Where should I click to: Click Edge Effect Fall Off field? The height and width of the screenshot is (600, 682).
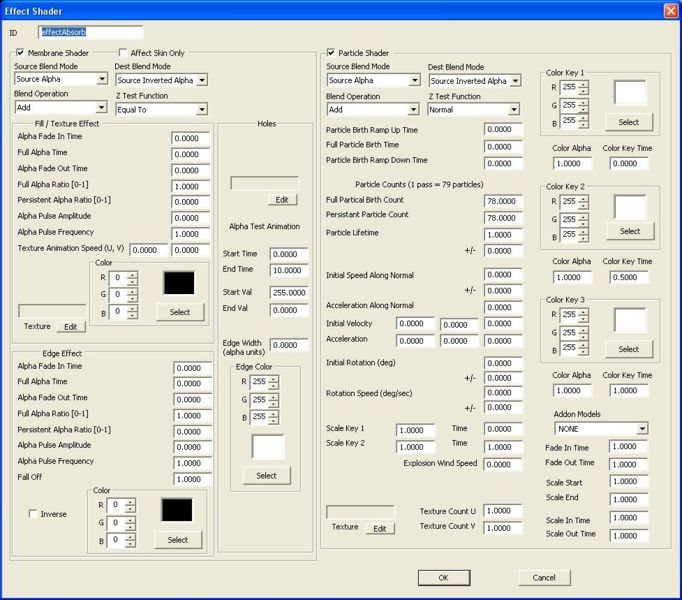click(192, 479)
